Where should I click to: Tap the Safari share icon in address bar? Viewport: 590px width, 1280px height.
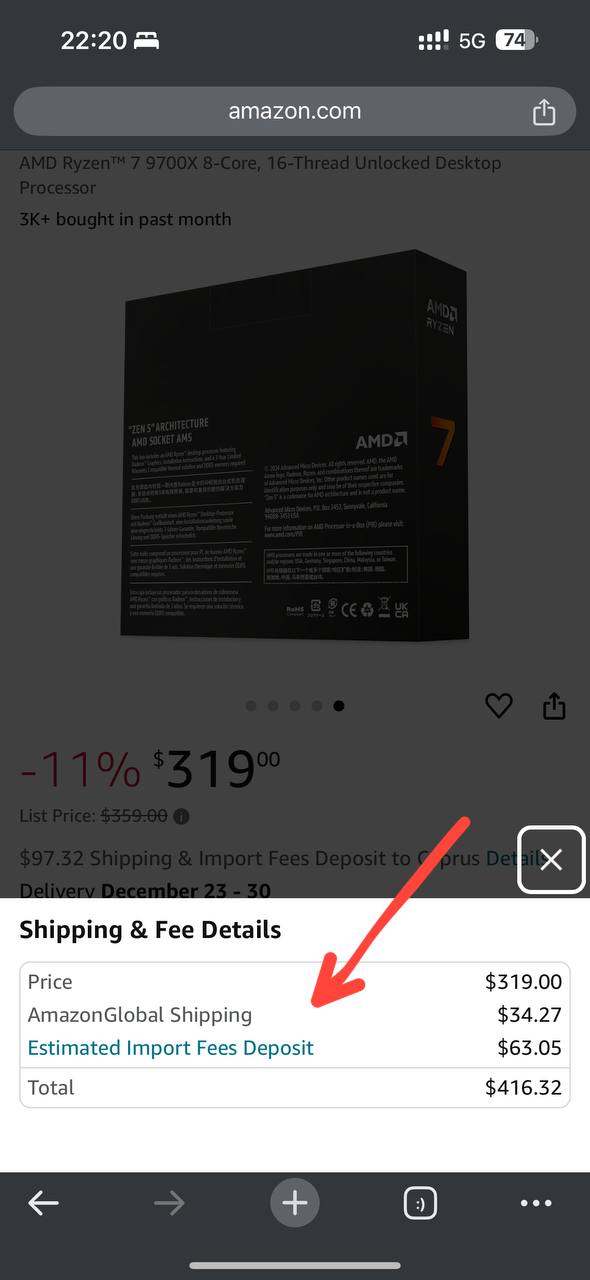click(x=544, y=111)
